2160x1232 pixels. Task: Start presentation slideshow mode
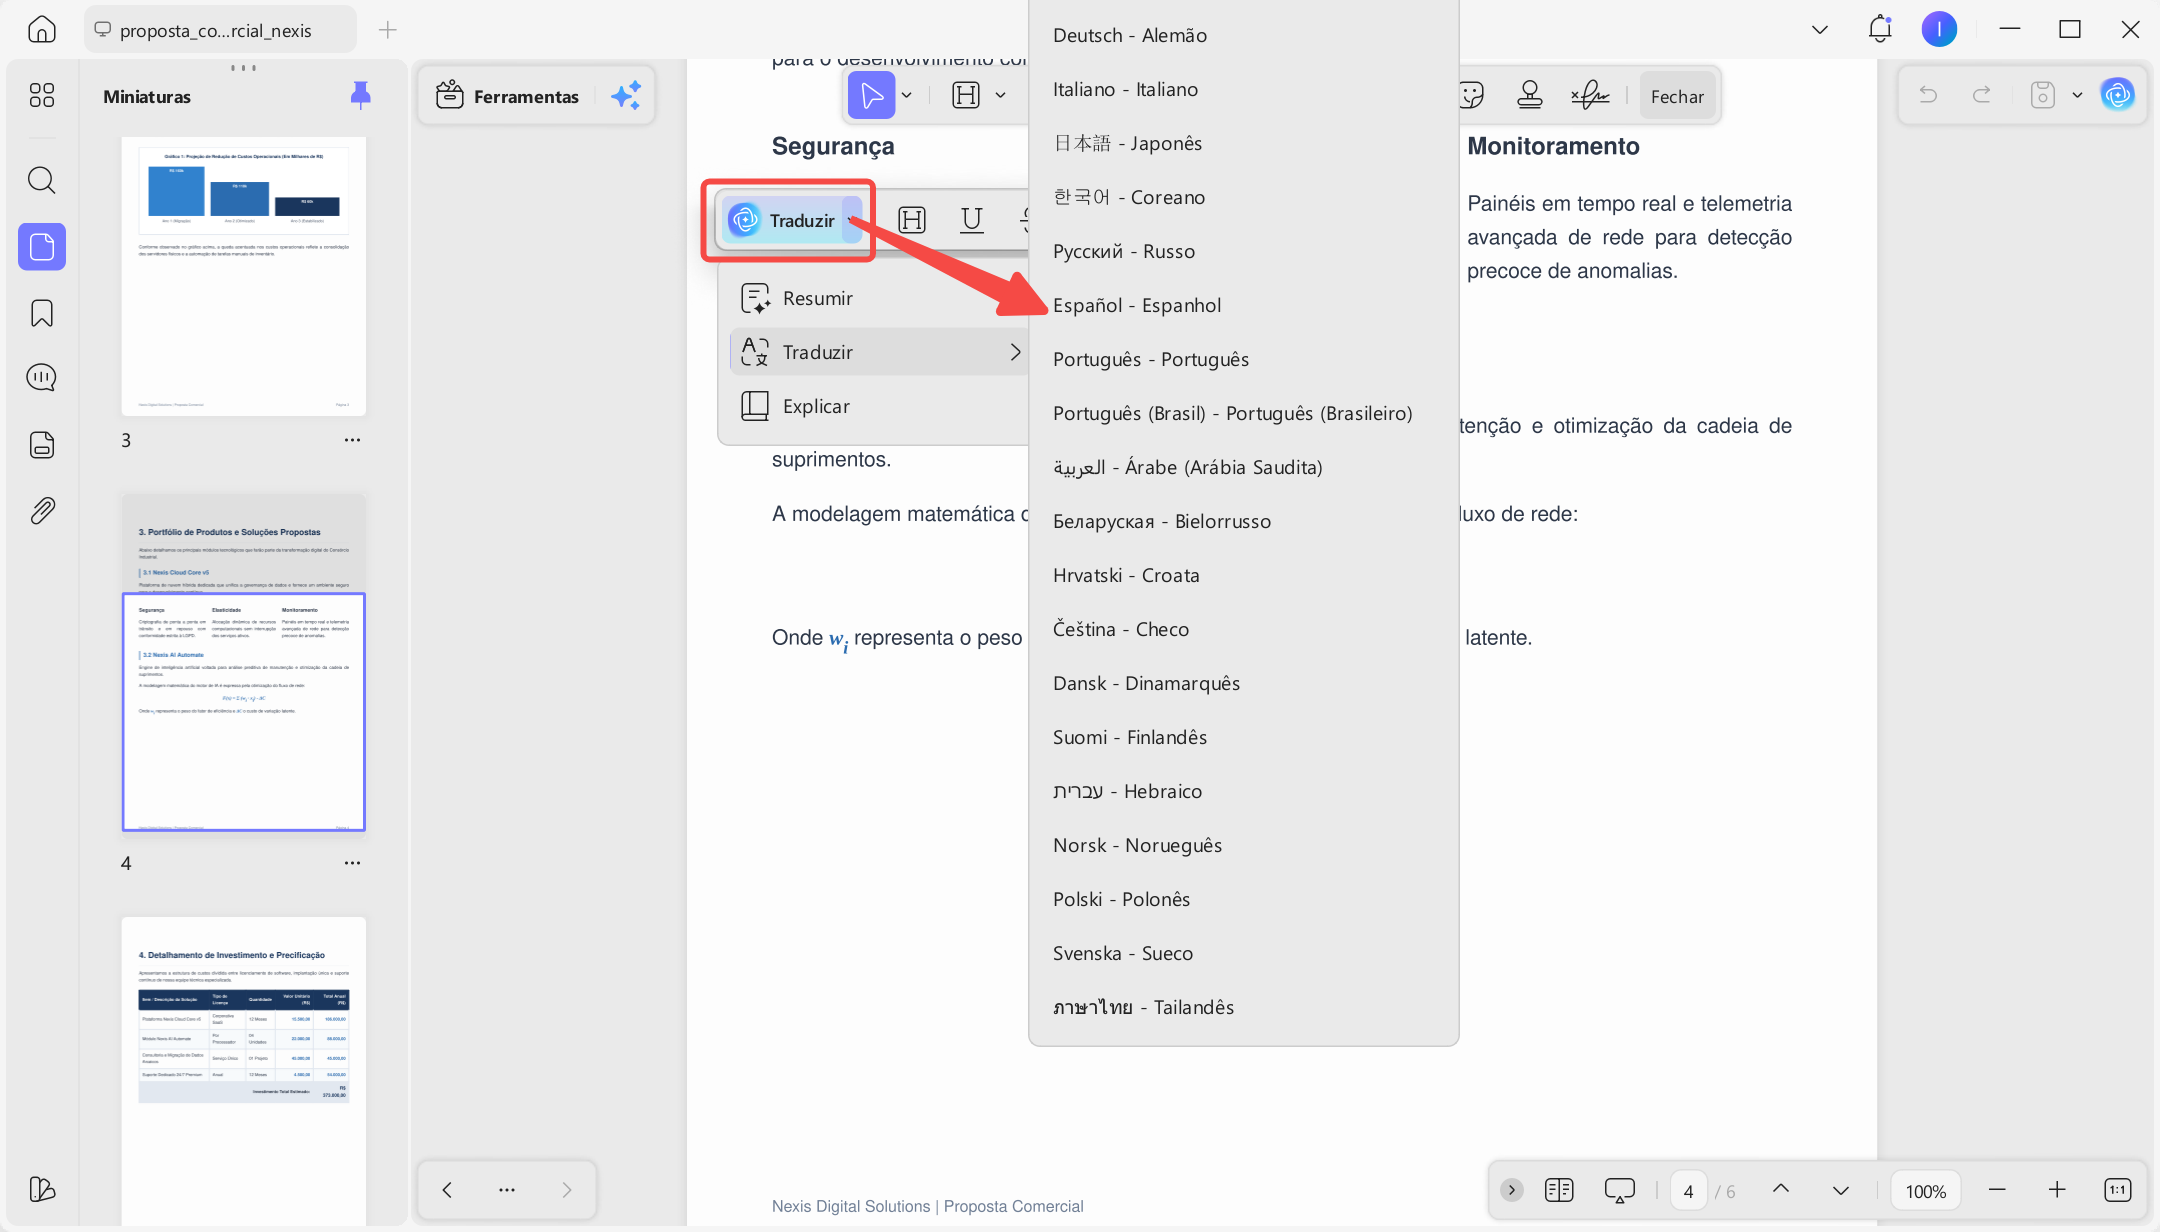[x=1619, y=1190]
